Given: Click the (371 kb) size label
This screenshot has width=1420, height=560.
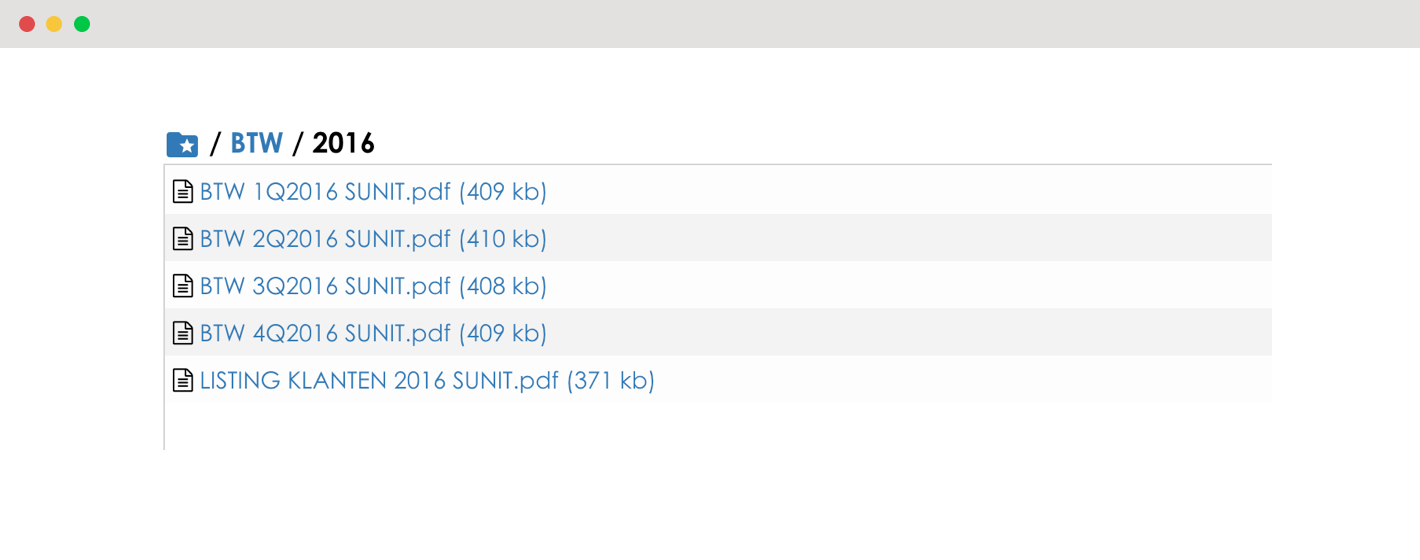Looking at the screenshot, I should (x=611, y=380).
